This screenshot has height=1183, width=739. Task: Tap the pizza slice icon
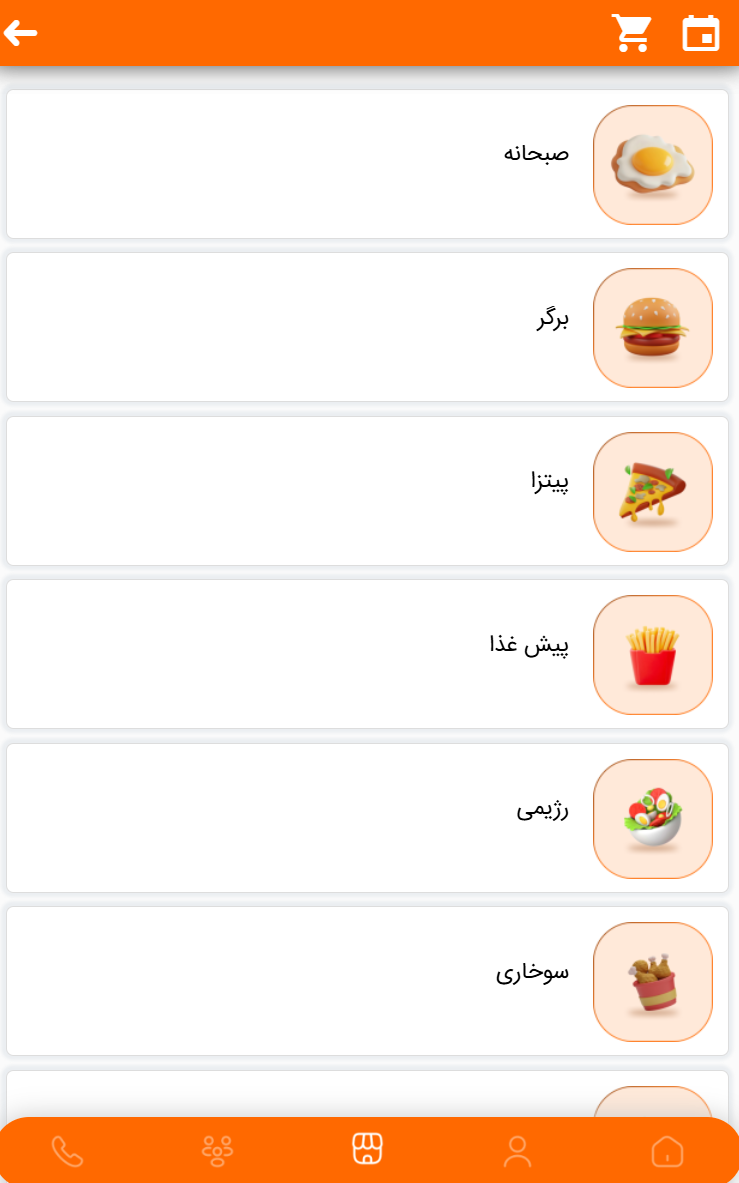point(652,492)
